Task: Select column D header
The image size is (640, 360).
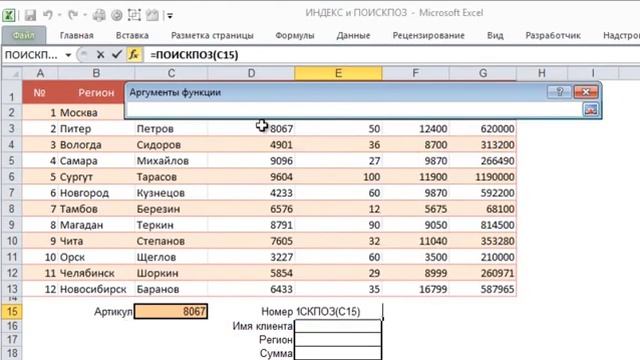Action: pyautogui.click(x=251, y=73)
